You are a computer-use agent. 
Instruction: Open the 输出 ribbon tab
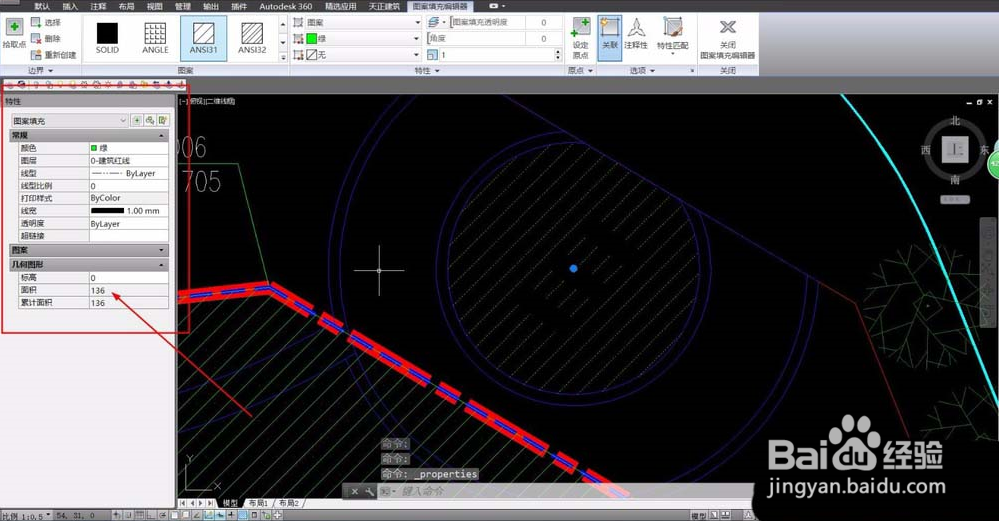click(210, 6)
